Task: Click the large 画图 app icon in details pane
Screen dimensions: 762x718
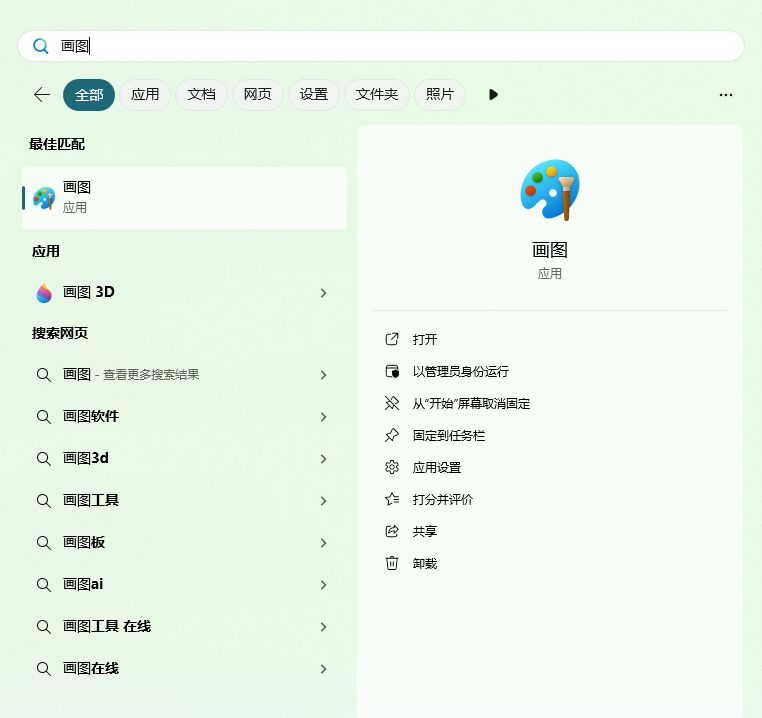Action: tap(550, 190)
